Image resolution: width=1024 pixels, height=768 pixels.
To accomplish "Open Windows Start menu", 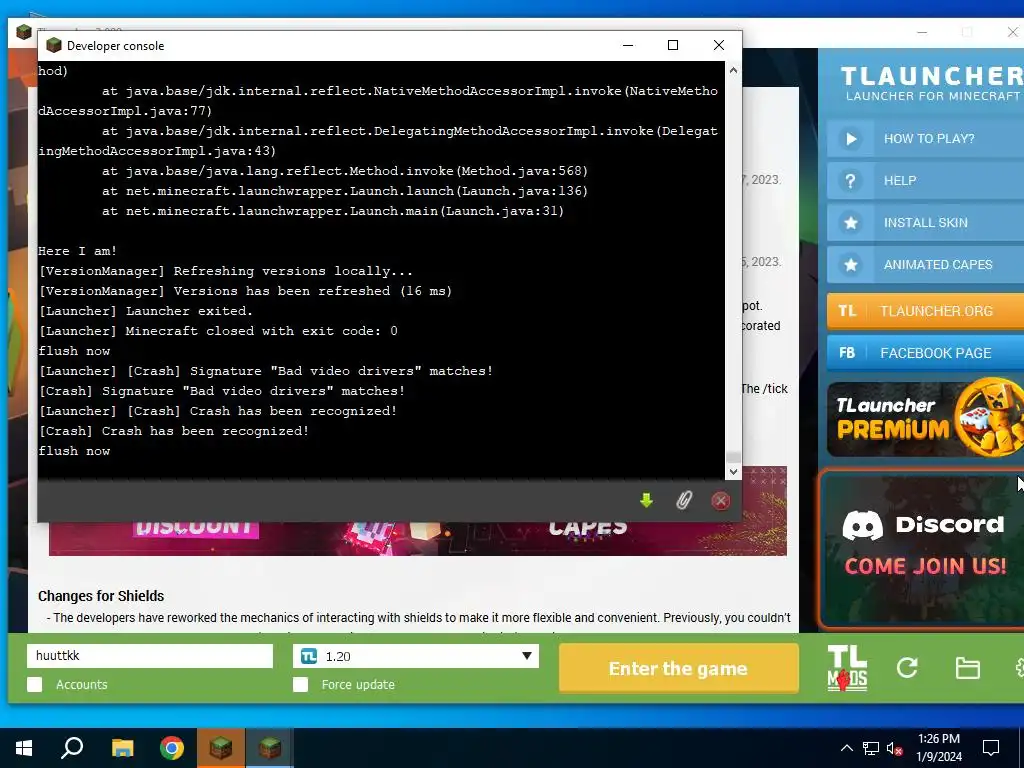I will 24,748.
